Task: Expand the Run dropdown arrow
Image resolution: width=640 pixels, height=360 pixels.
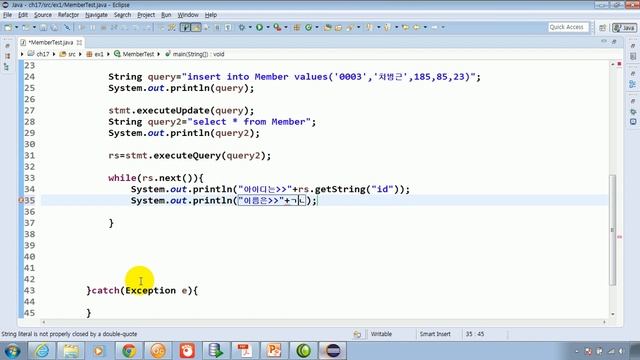Action: click(268, 27)
